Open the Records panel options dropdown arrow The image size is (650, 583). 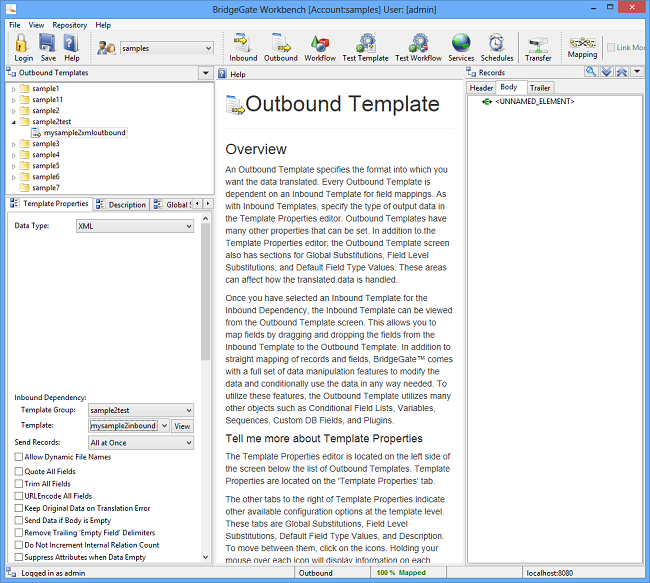pyautogui.click(x=637, y=72)
